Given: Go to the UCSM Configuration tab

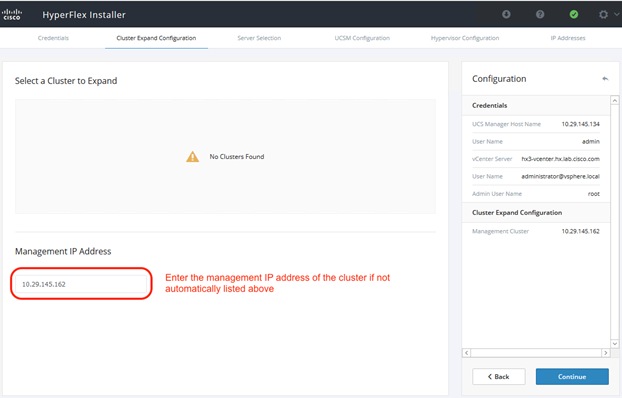Looking at the screenshot, I should (362, 38).
